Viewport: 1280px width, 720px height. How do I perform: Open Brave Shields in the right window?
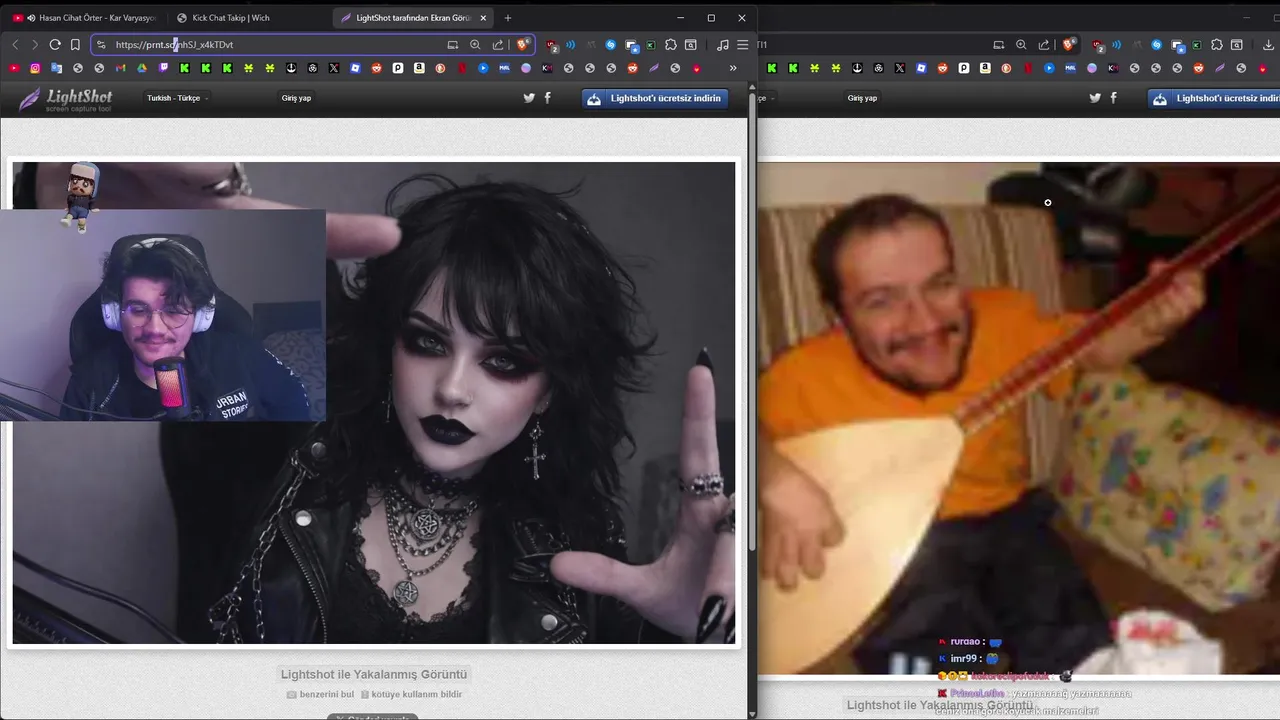[x=1068, y=44]
